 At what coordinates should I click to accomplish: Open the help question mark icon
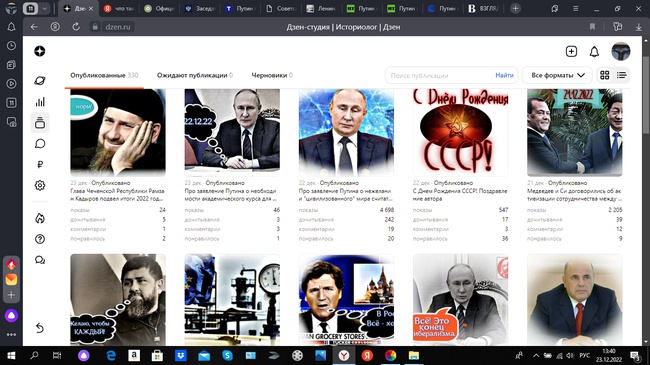40,239
